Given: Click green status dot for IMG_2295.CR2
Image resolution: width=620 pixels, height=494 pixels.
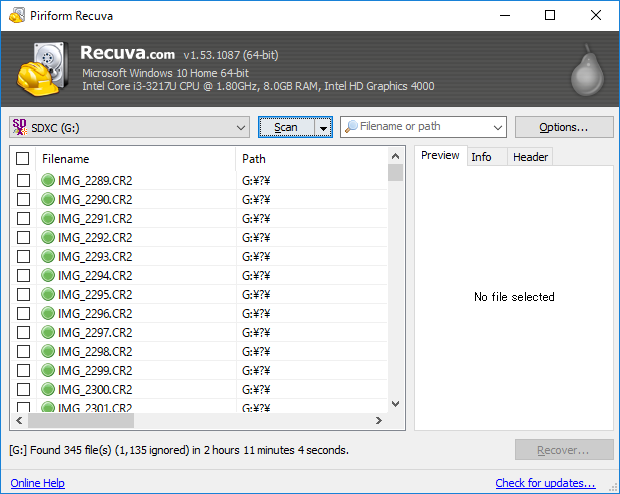Looking at the screenshot, I should point(48,294).
